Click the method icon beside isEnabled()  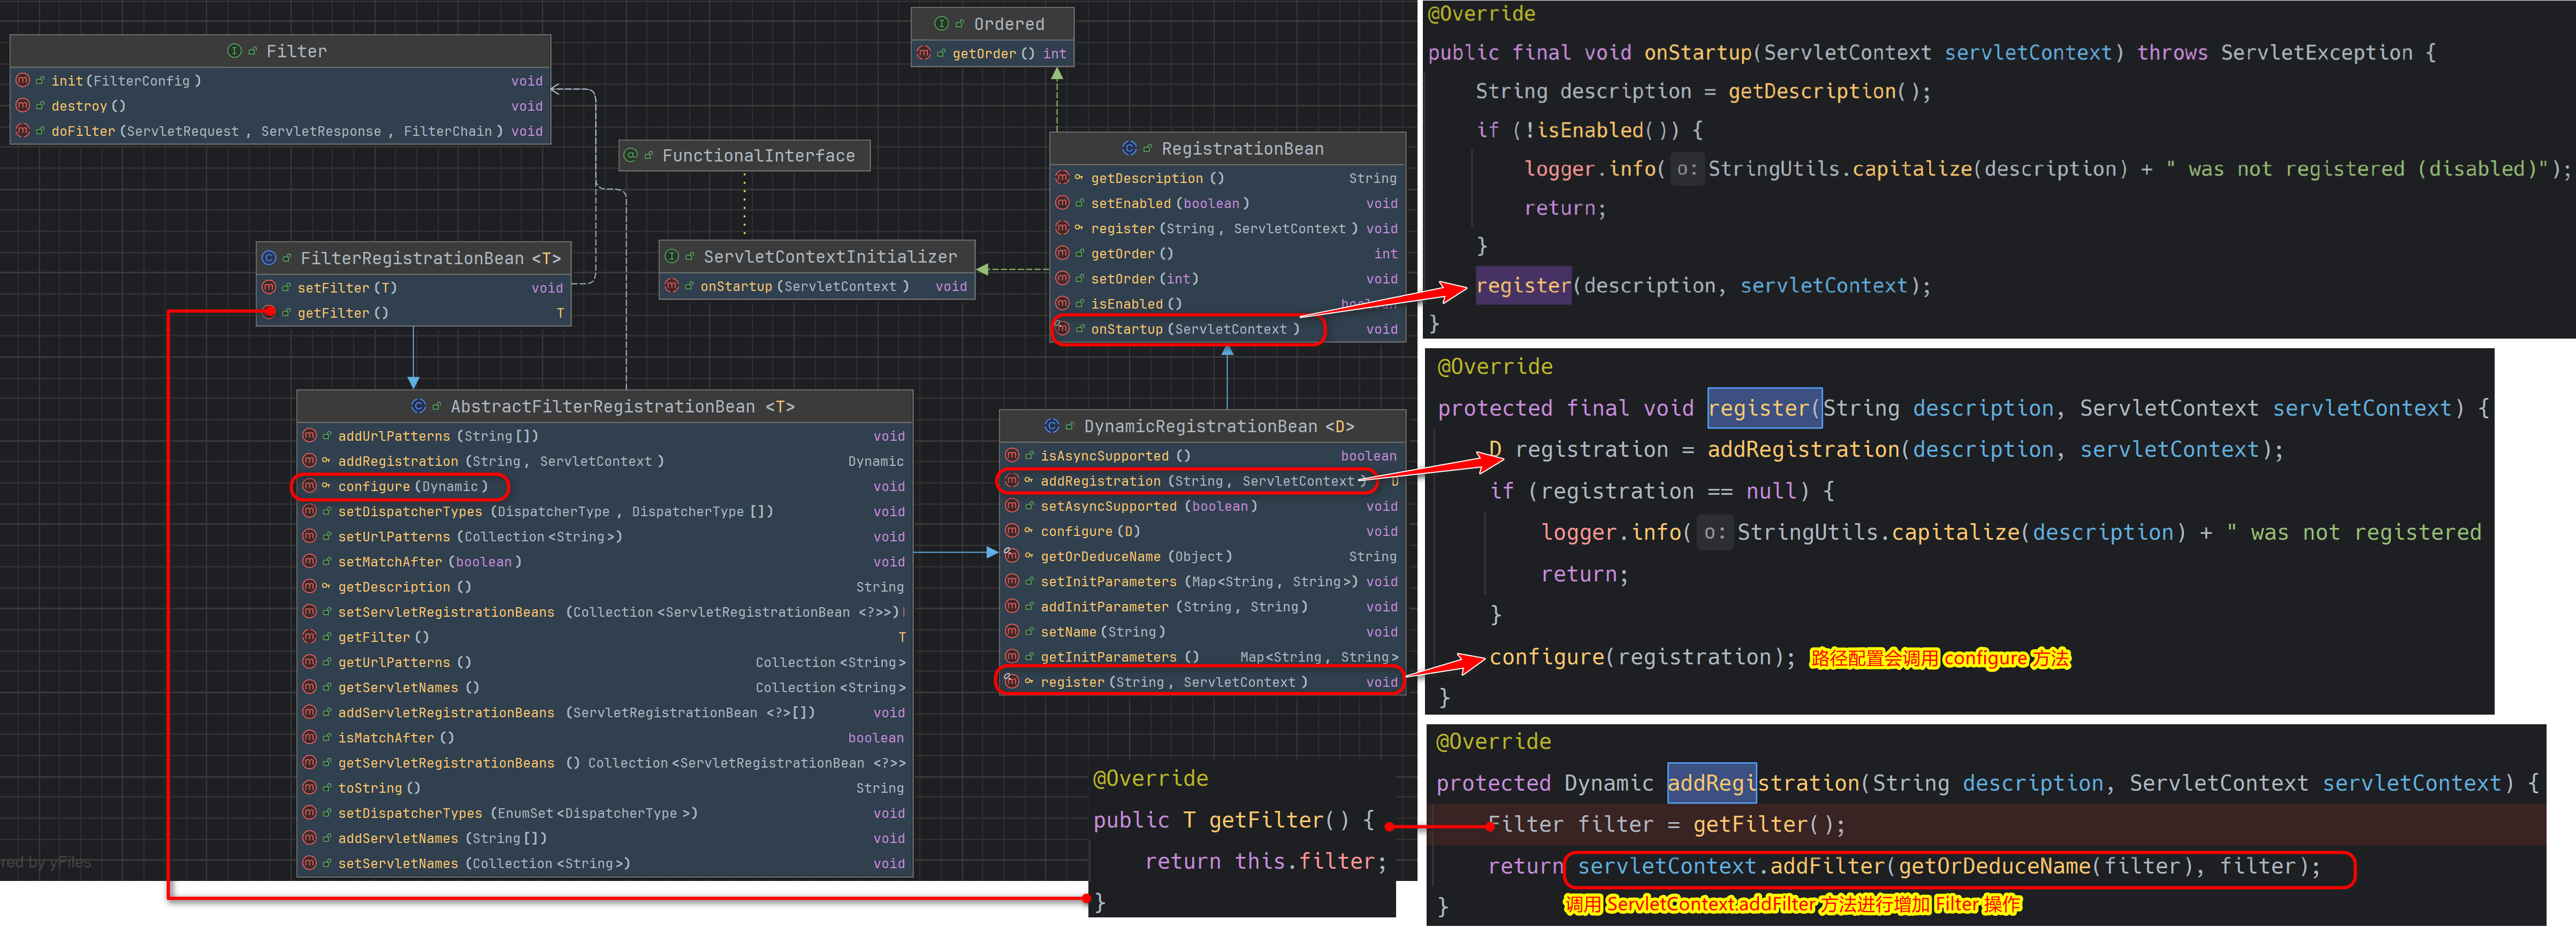point(1062,303)
